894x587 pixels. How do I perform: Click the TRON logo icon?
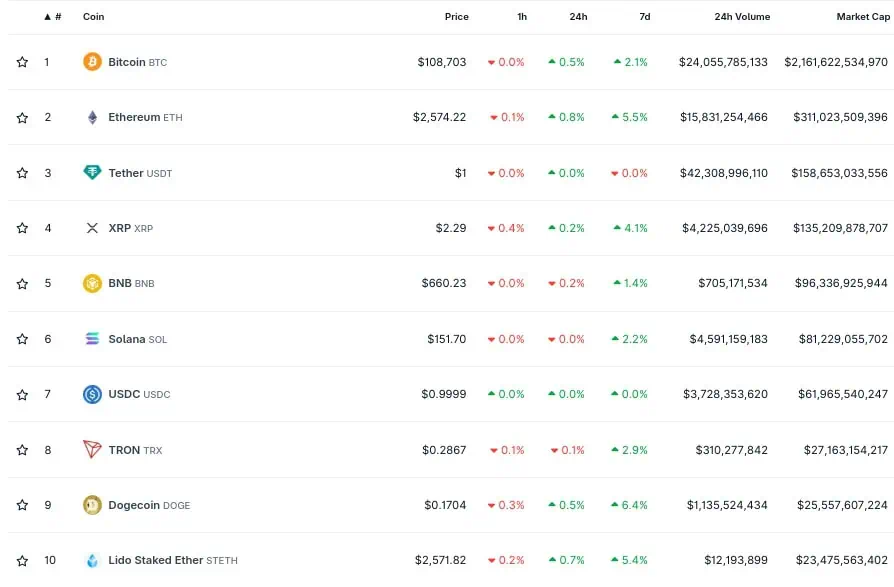point(92,450)
